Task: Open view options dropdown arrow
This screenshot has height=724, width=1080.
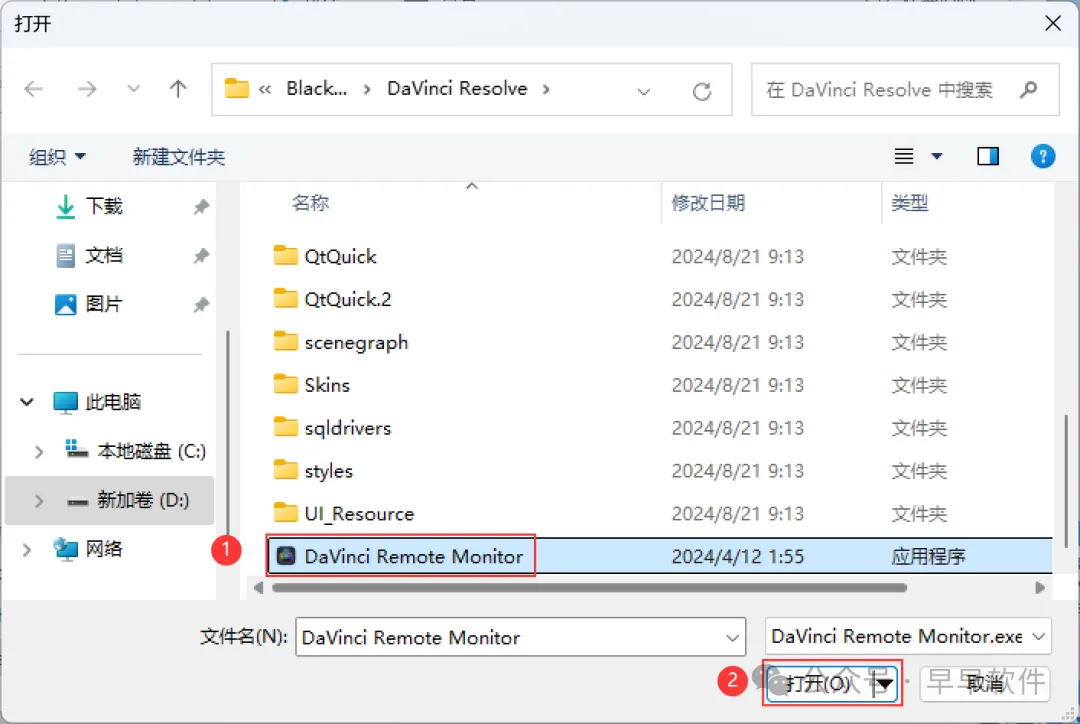Action: (x=937, y=156)
